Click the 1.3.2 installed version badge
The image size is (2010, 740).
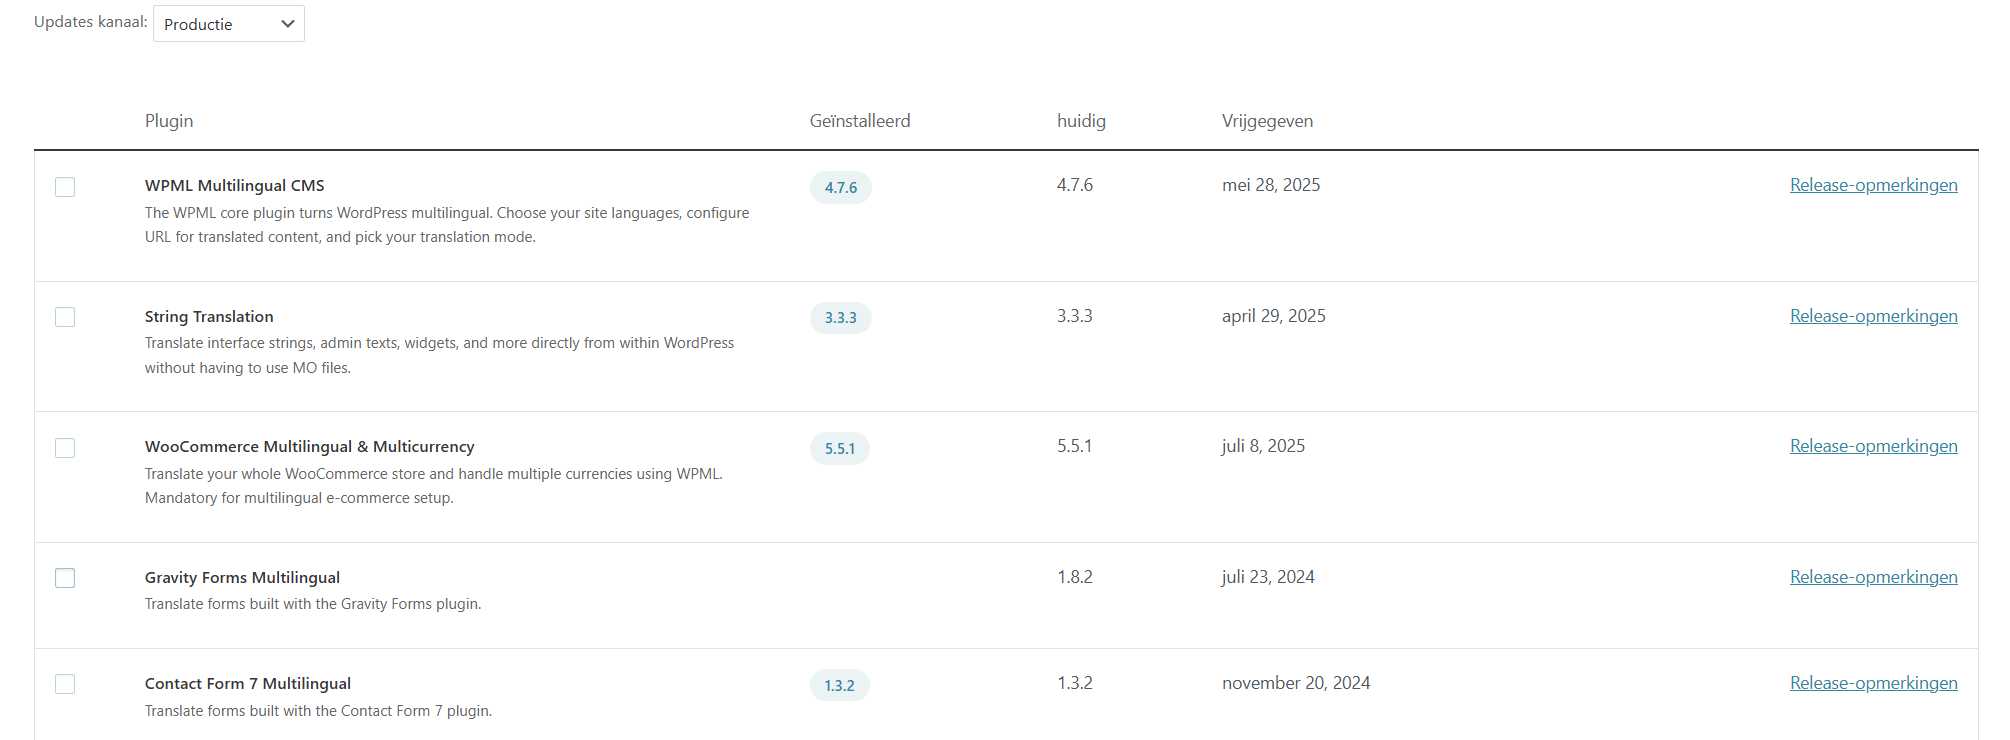tap(839, 686)
